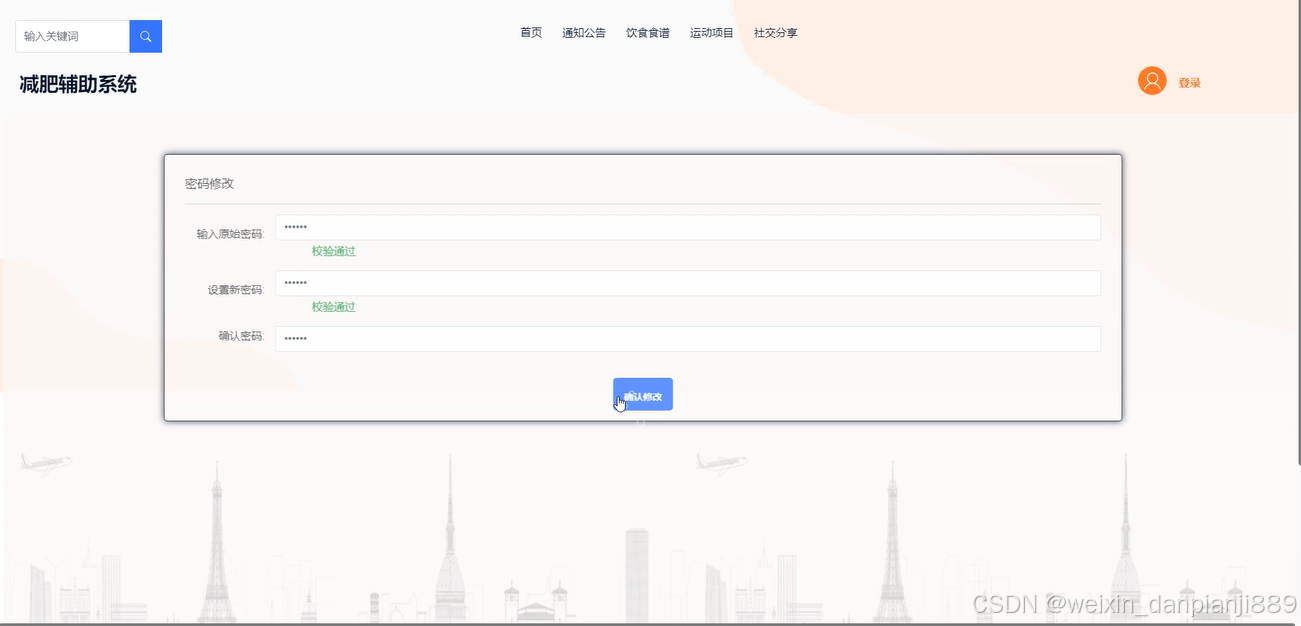Image resolution: width=1301 pixels, height=626 pixels.
Task: Click the 密码修改 panel heading
Action: pos(209,184)
